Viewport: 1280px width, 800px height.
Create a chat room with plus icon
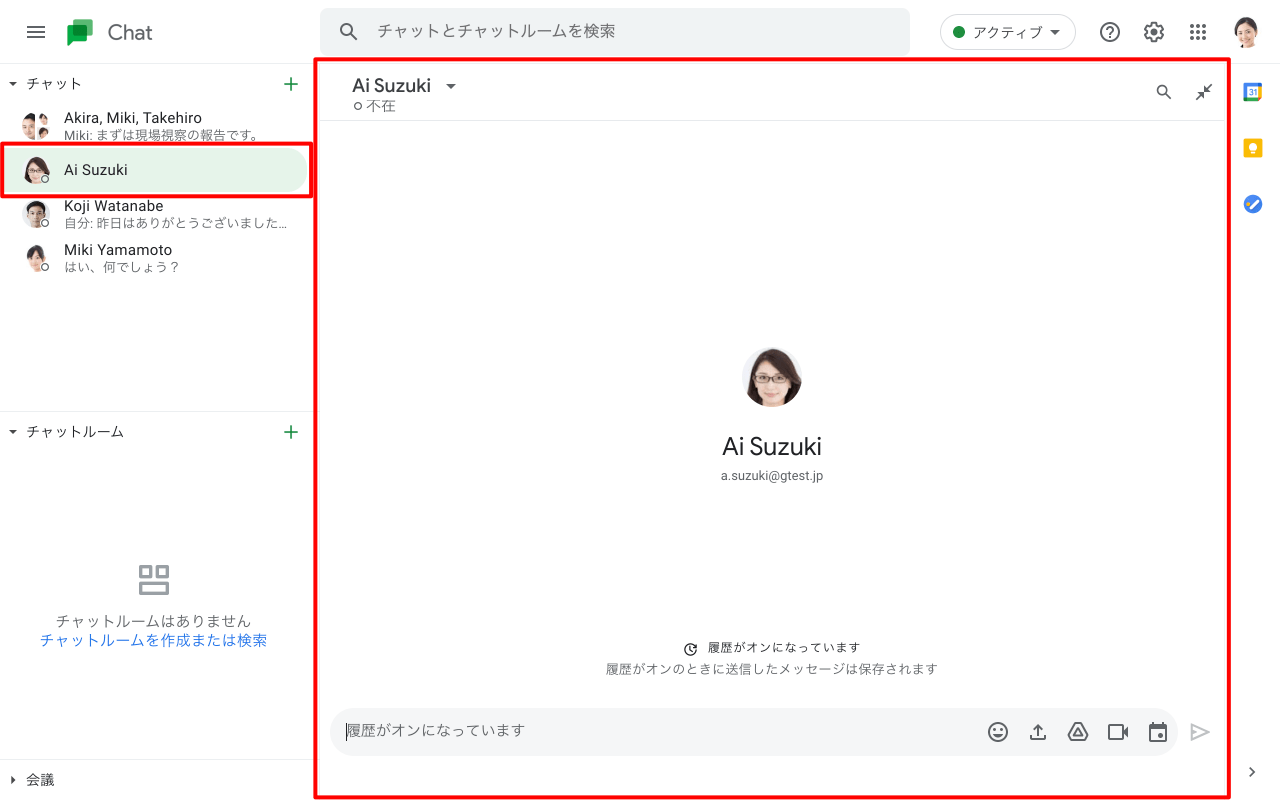pos(291,432)
